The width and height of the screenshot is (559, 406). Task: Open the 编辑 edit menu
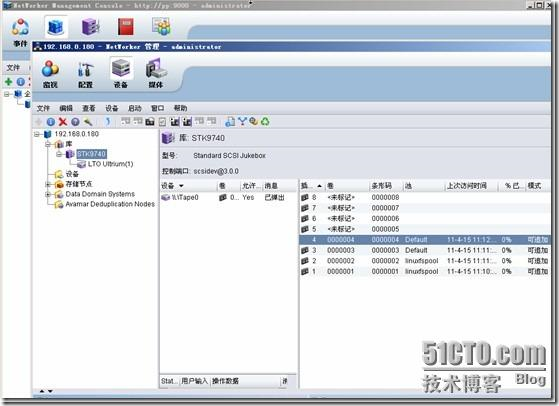tap(66, 108)
